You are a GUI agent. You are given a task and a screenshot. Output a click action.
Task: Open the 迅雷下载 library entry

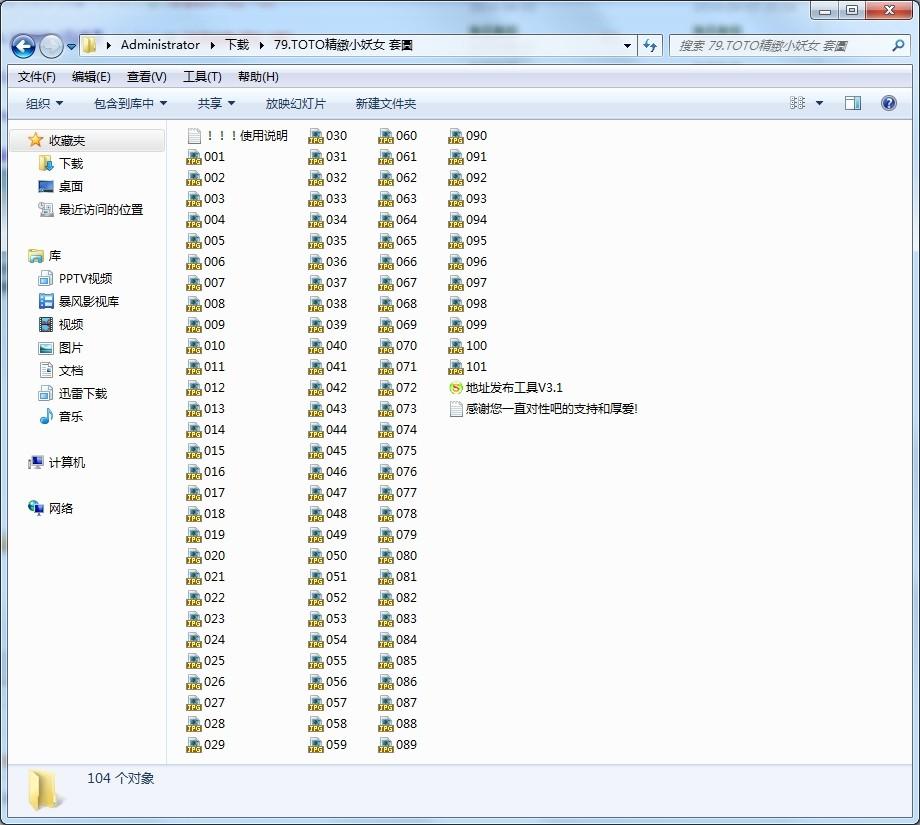tap(82, 393)
